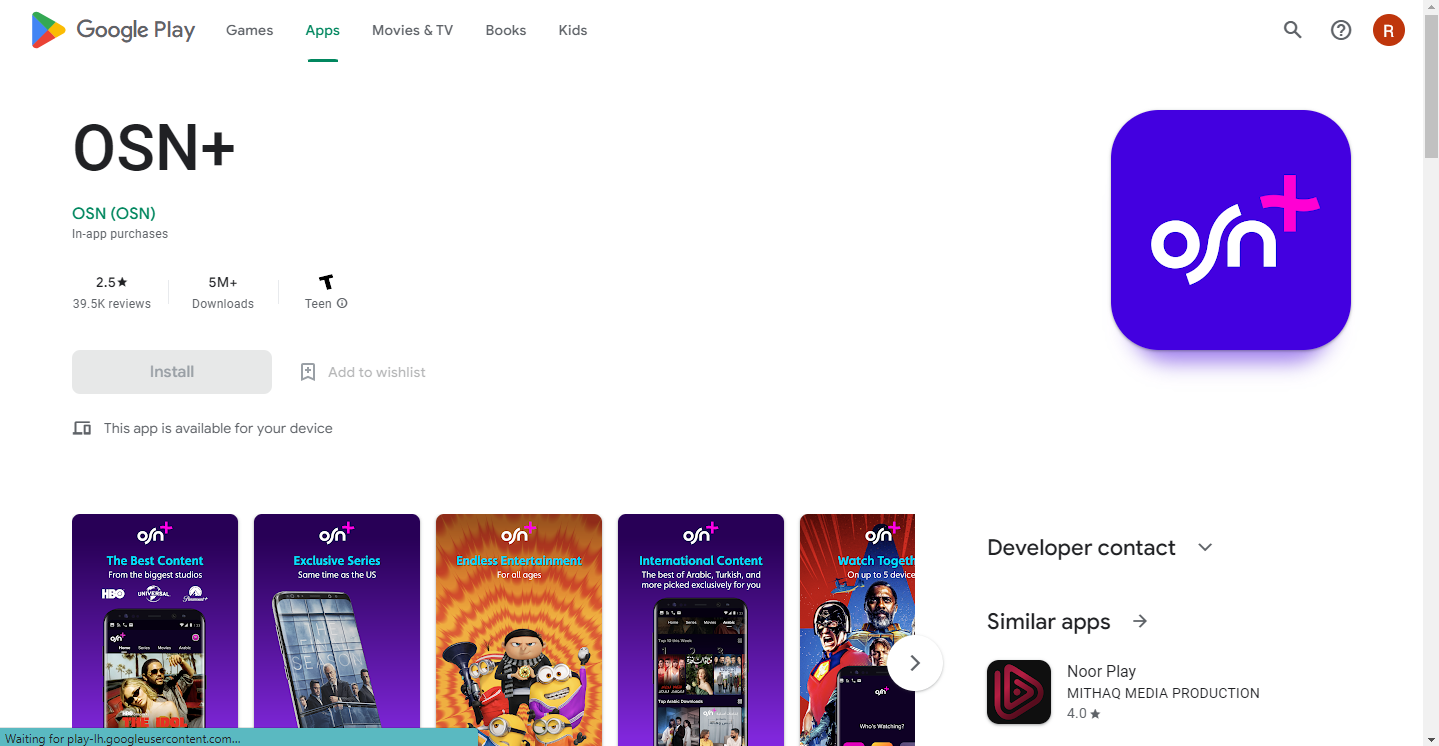Image resolution: width=1439 pixels, height=746 pixels.
Task: Click the Teen rating T icon
Action: pyautogui.click(x=326, y=282)
